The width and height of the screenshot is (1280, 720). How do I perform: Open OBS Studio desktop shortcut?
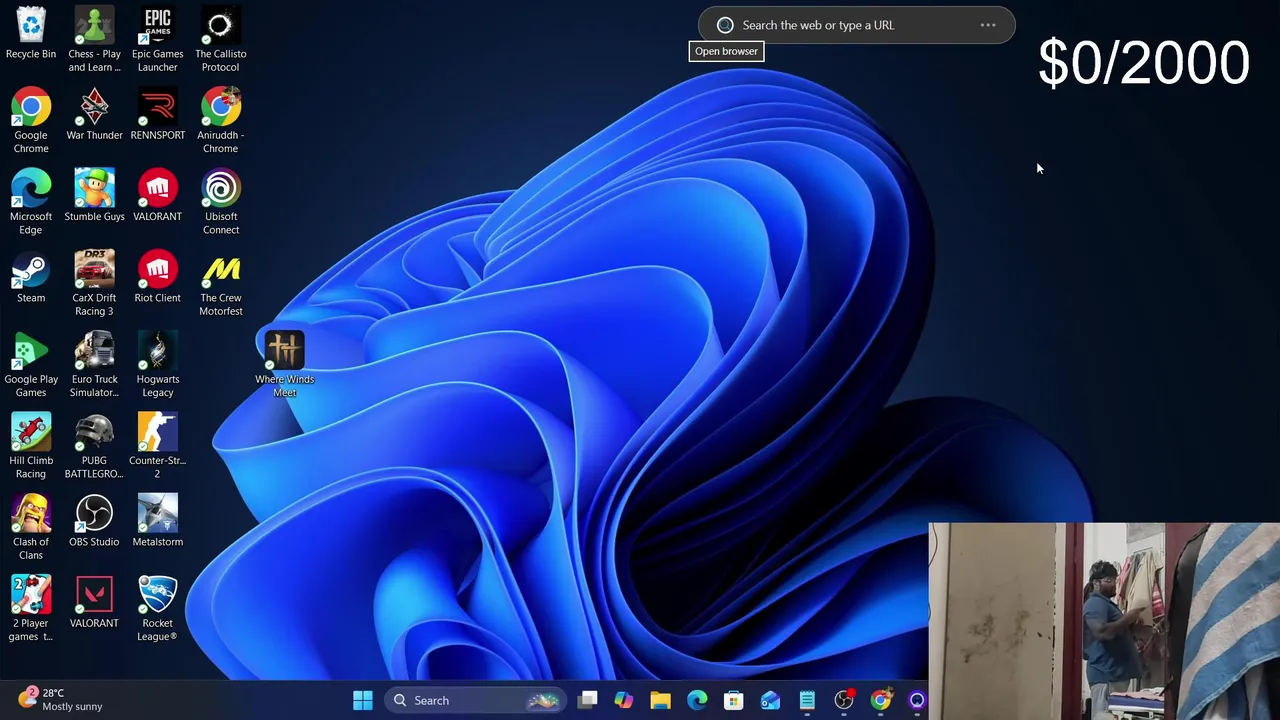pyautogui.click(x=94, y=520)
